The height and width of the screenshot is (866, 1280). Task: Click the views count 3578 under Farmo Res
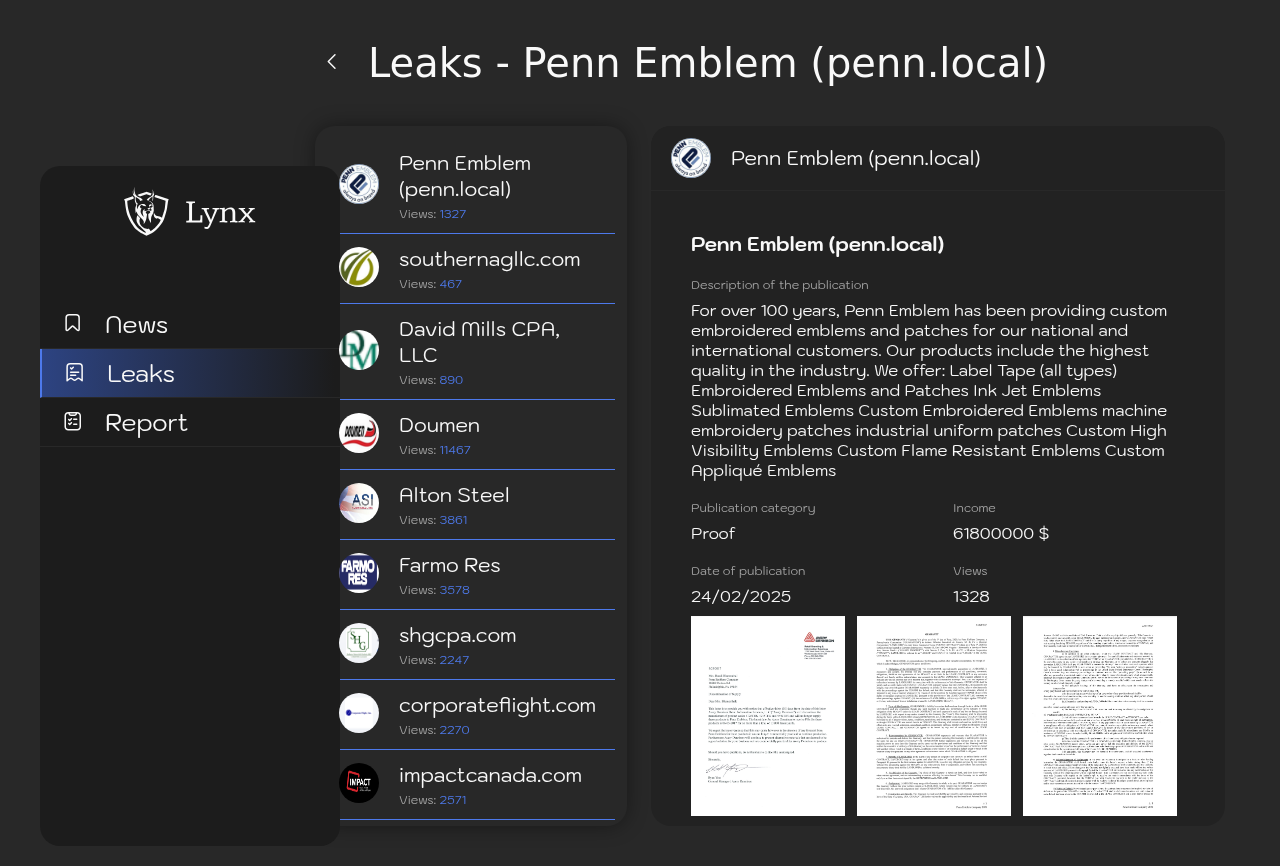pos(455,590)
